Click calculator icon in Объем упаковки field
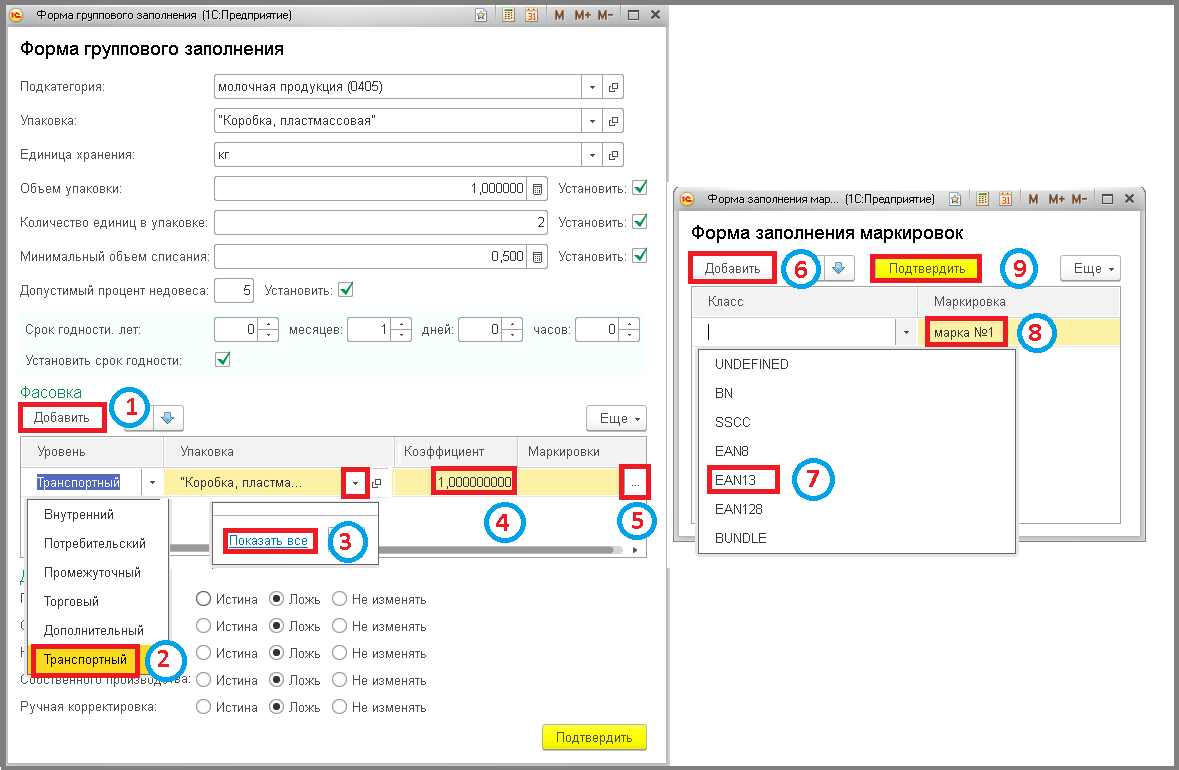1179x770 pixels. (537, 189)
